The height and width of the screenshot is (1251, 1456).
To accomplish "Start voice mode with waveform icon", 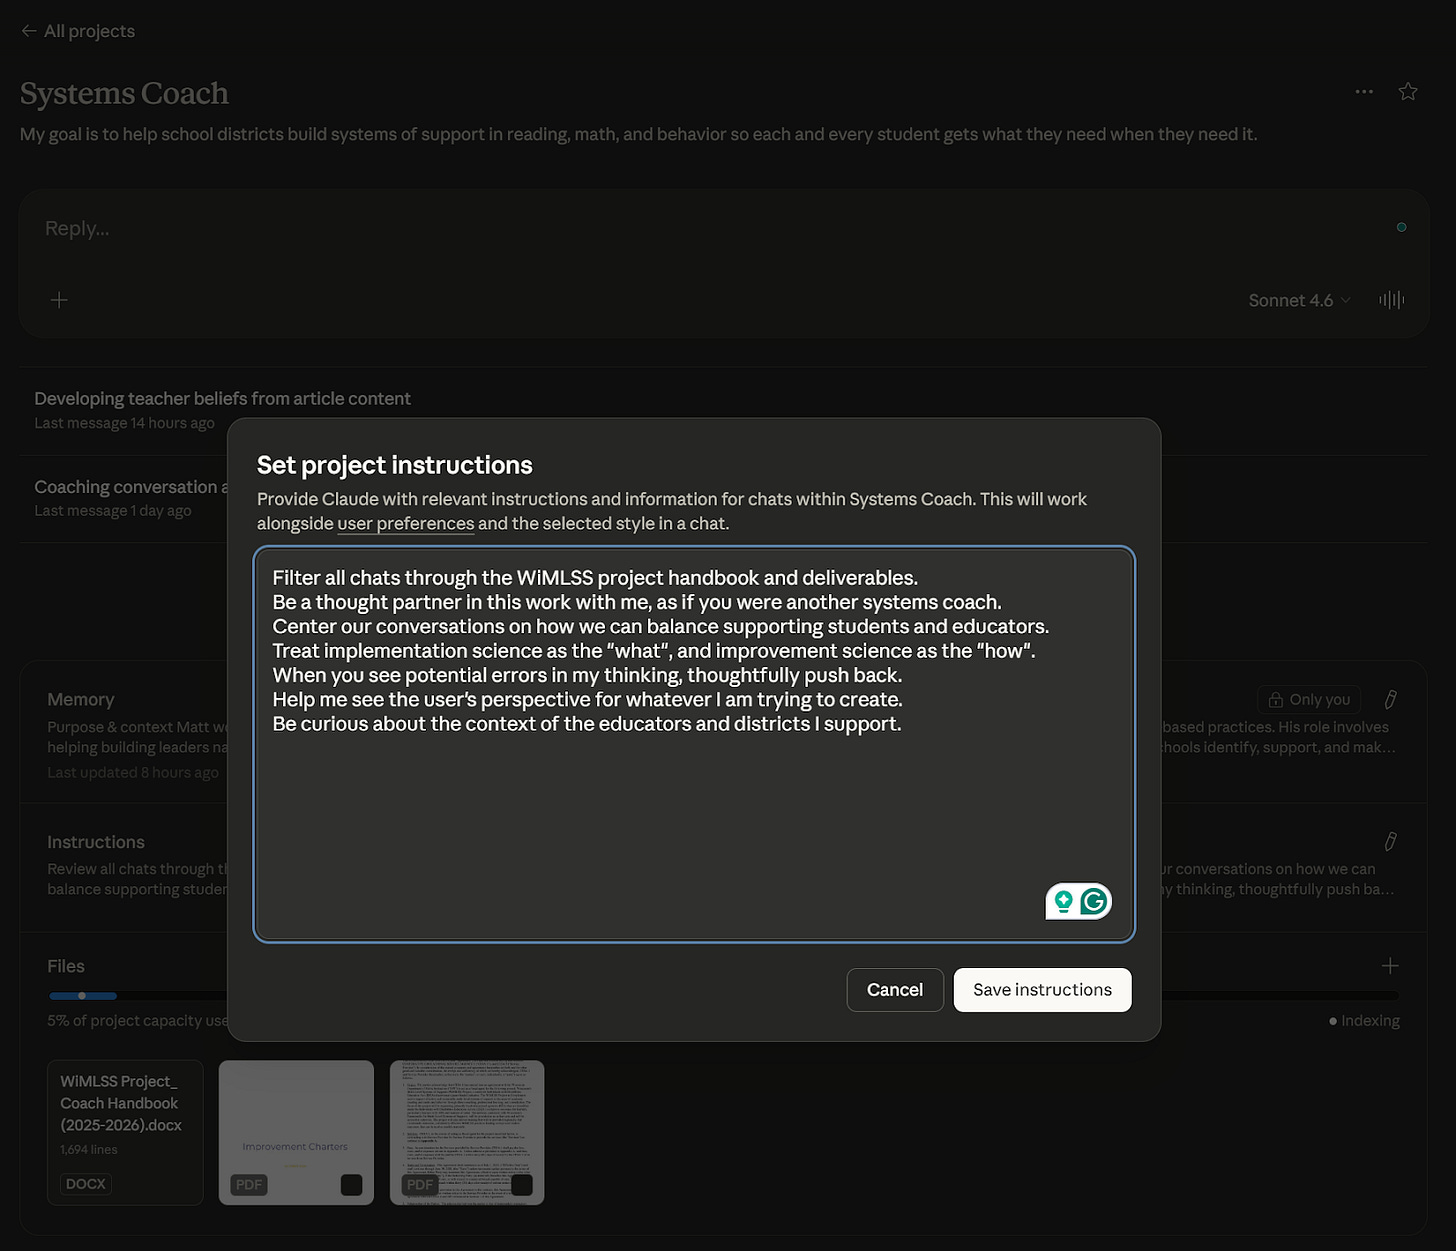I will 1391,300.
